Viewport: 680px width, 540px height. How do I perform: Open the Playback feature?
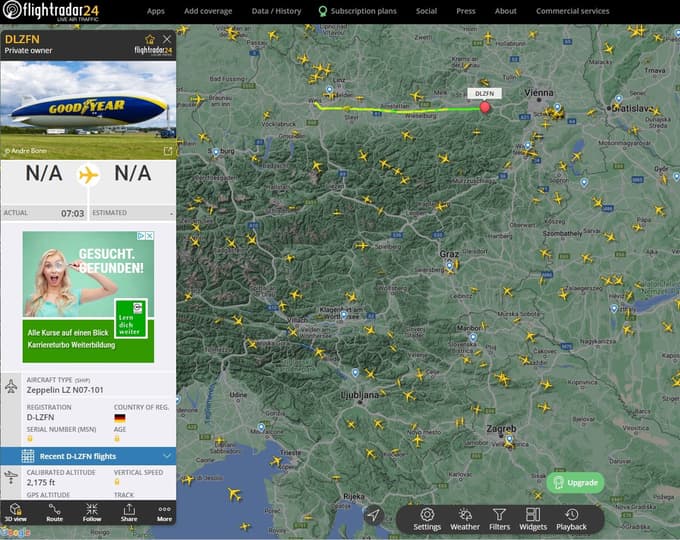coord(572,519)
